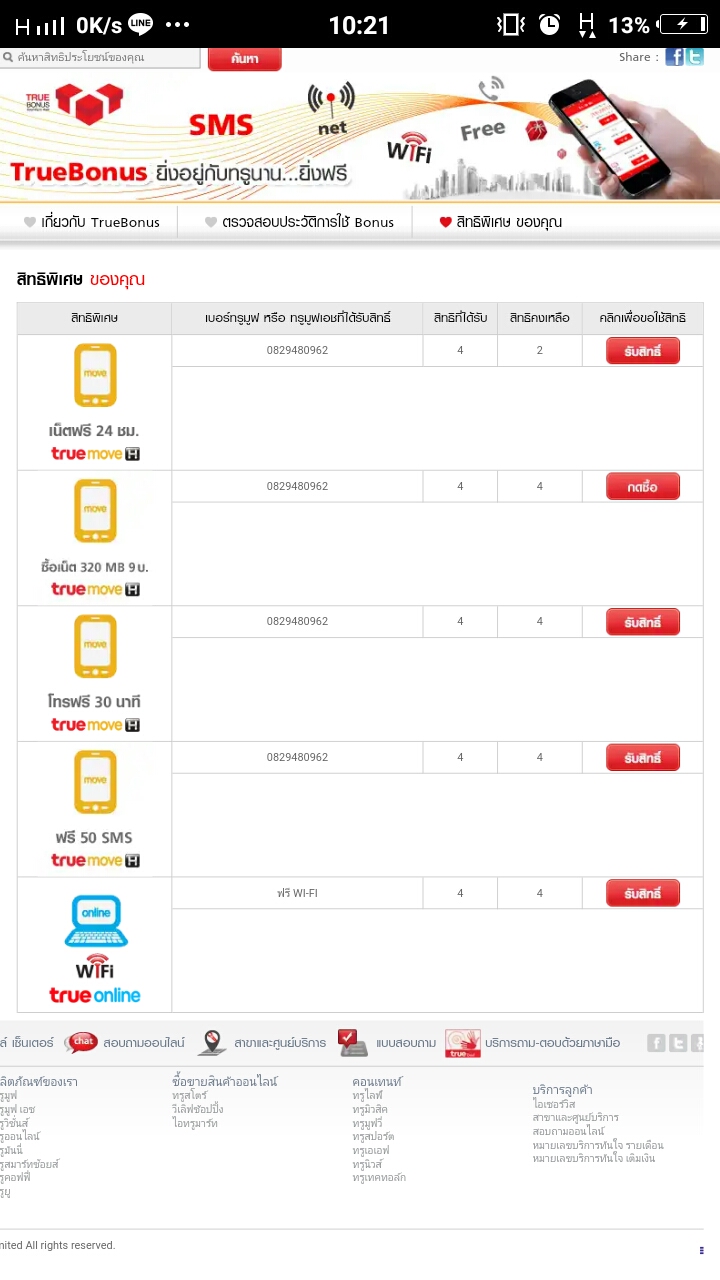
Task: Click สิทธิ์คงเหลือ column header
Action: (539, 318)
